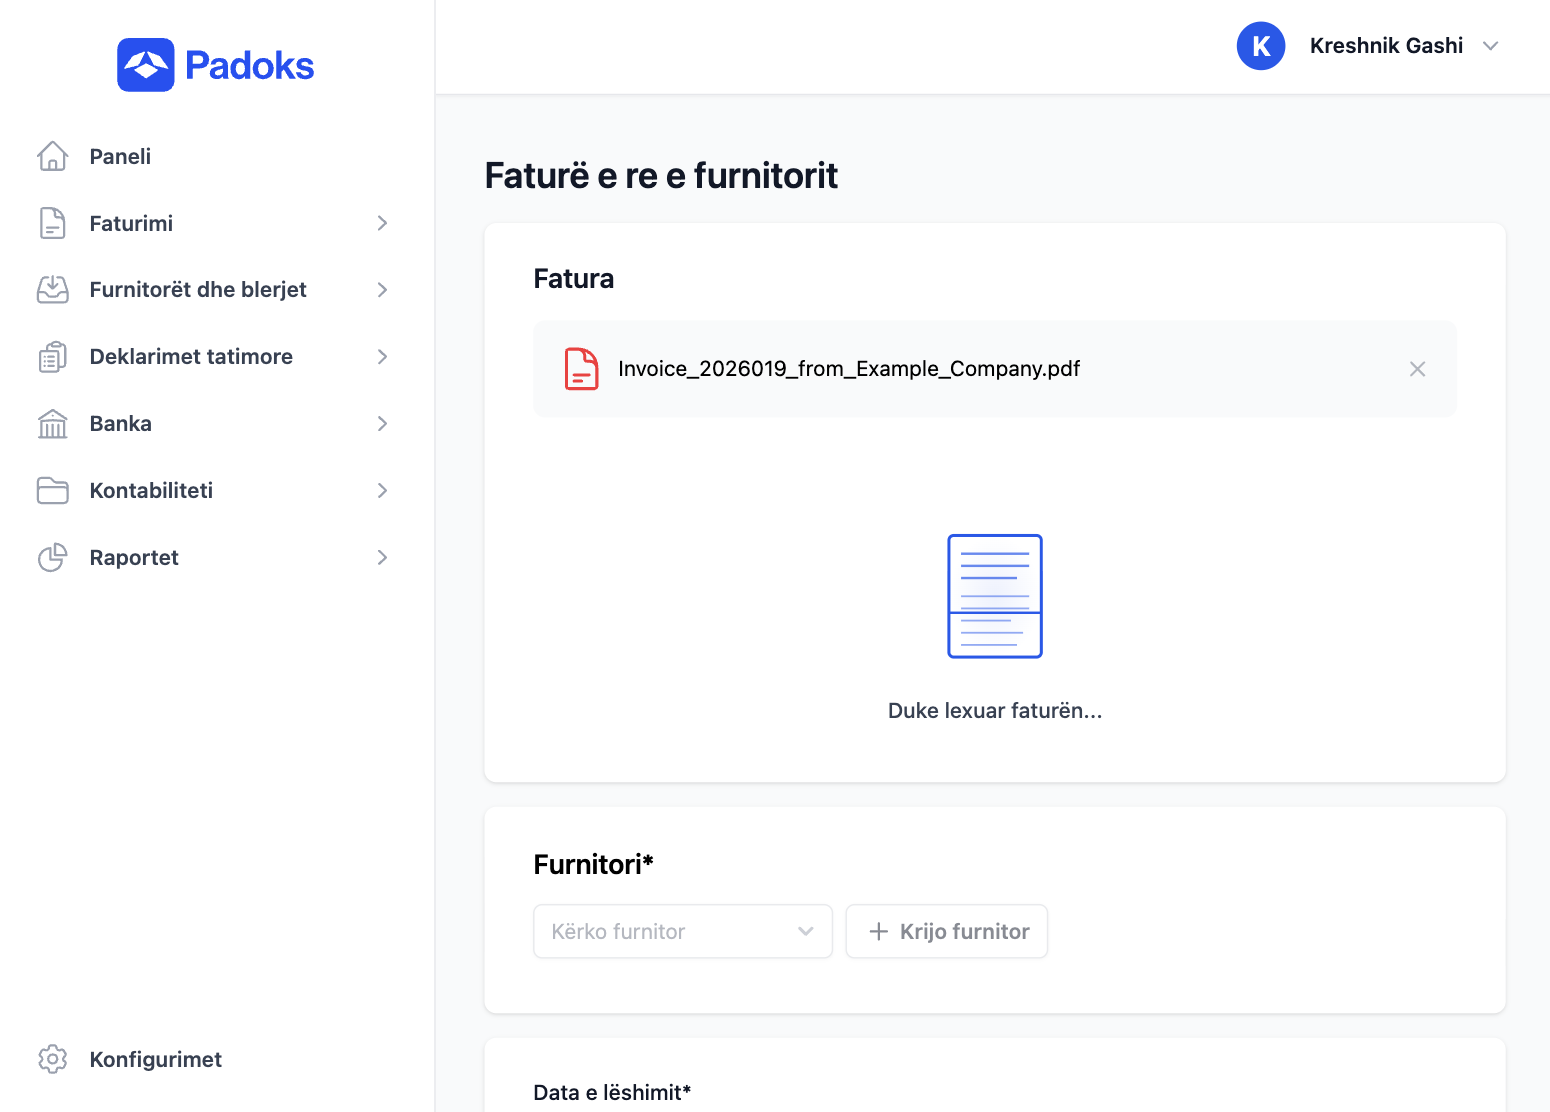Viewport: 1550px width, 1112px height.
Task: Click the Furnitorët dhe blerjet inbox icon
Action: pyautogui.click(x=52, y=290)
